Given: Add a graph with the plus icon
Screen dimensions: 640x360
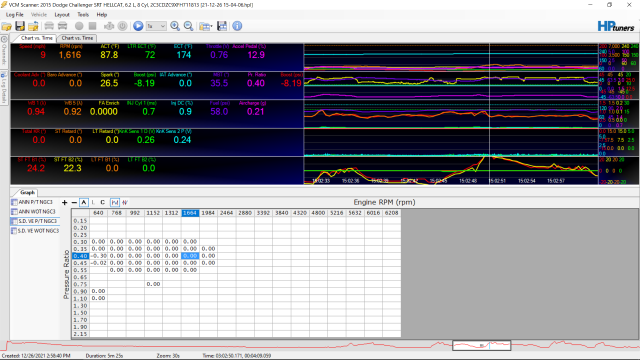Looking at the screenshot, I should click(64, 202).
